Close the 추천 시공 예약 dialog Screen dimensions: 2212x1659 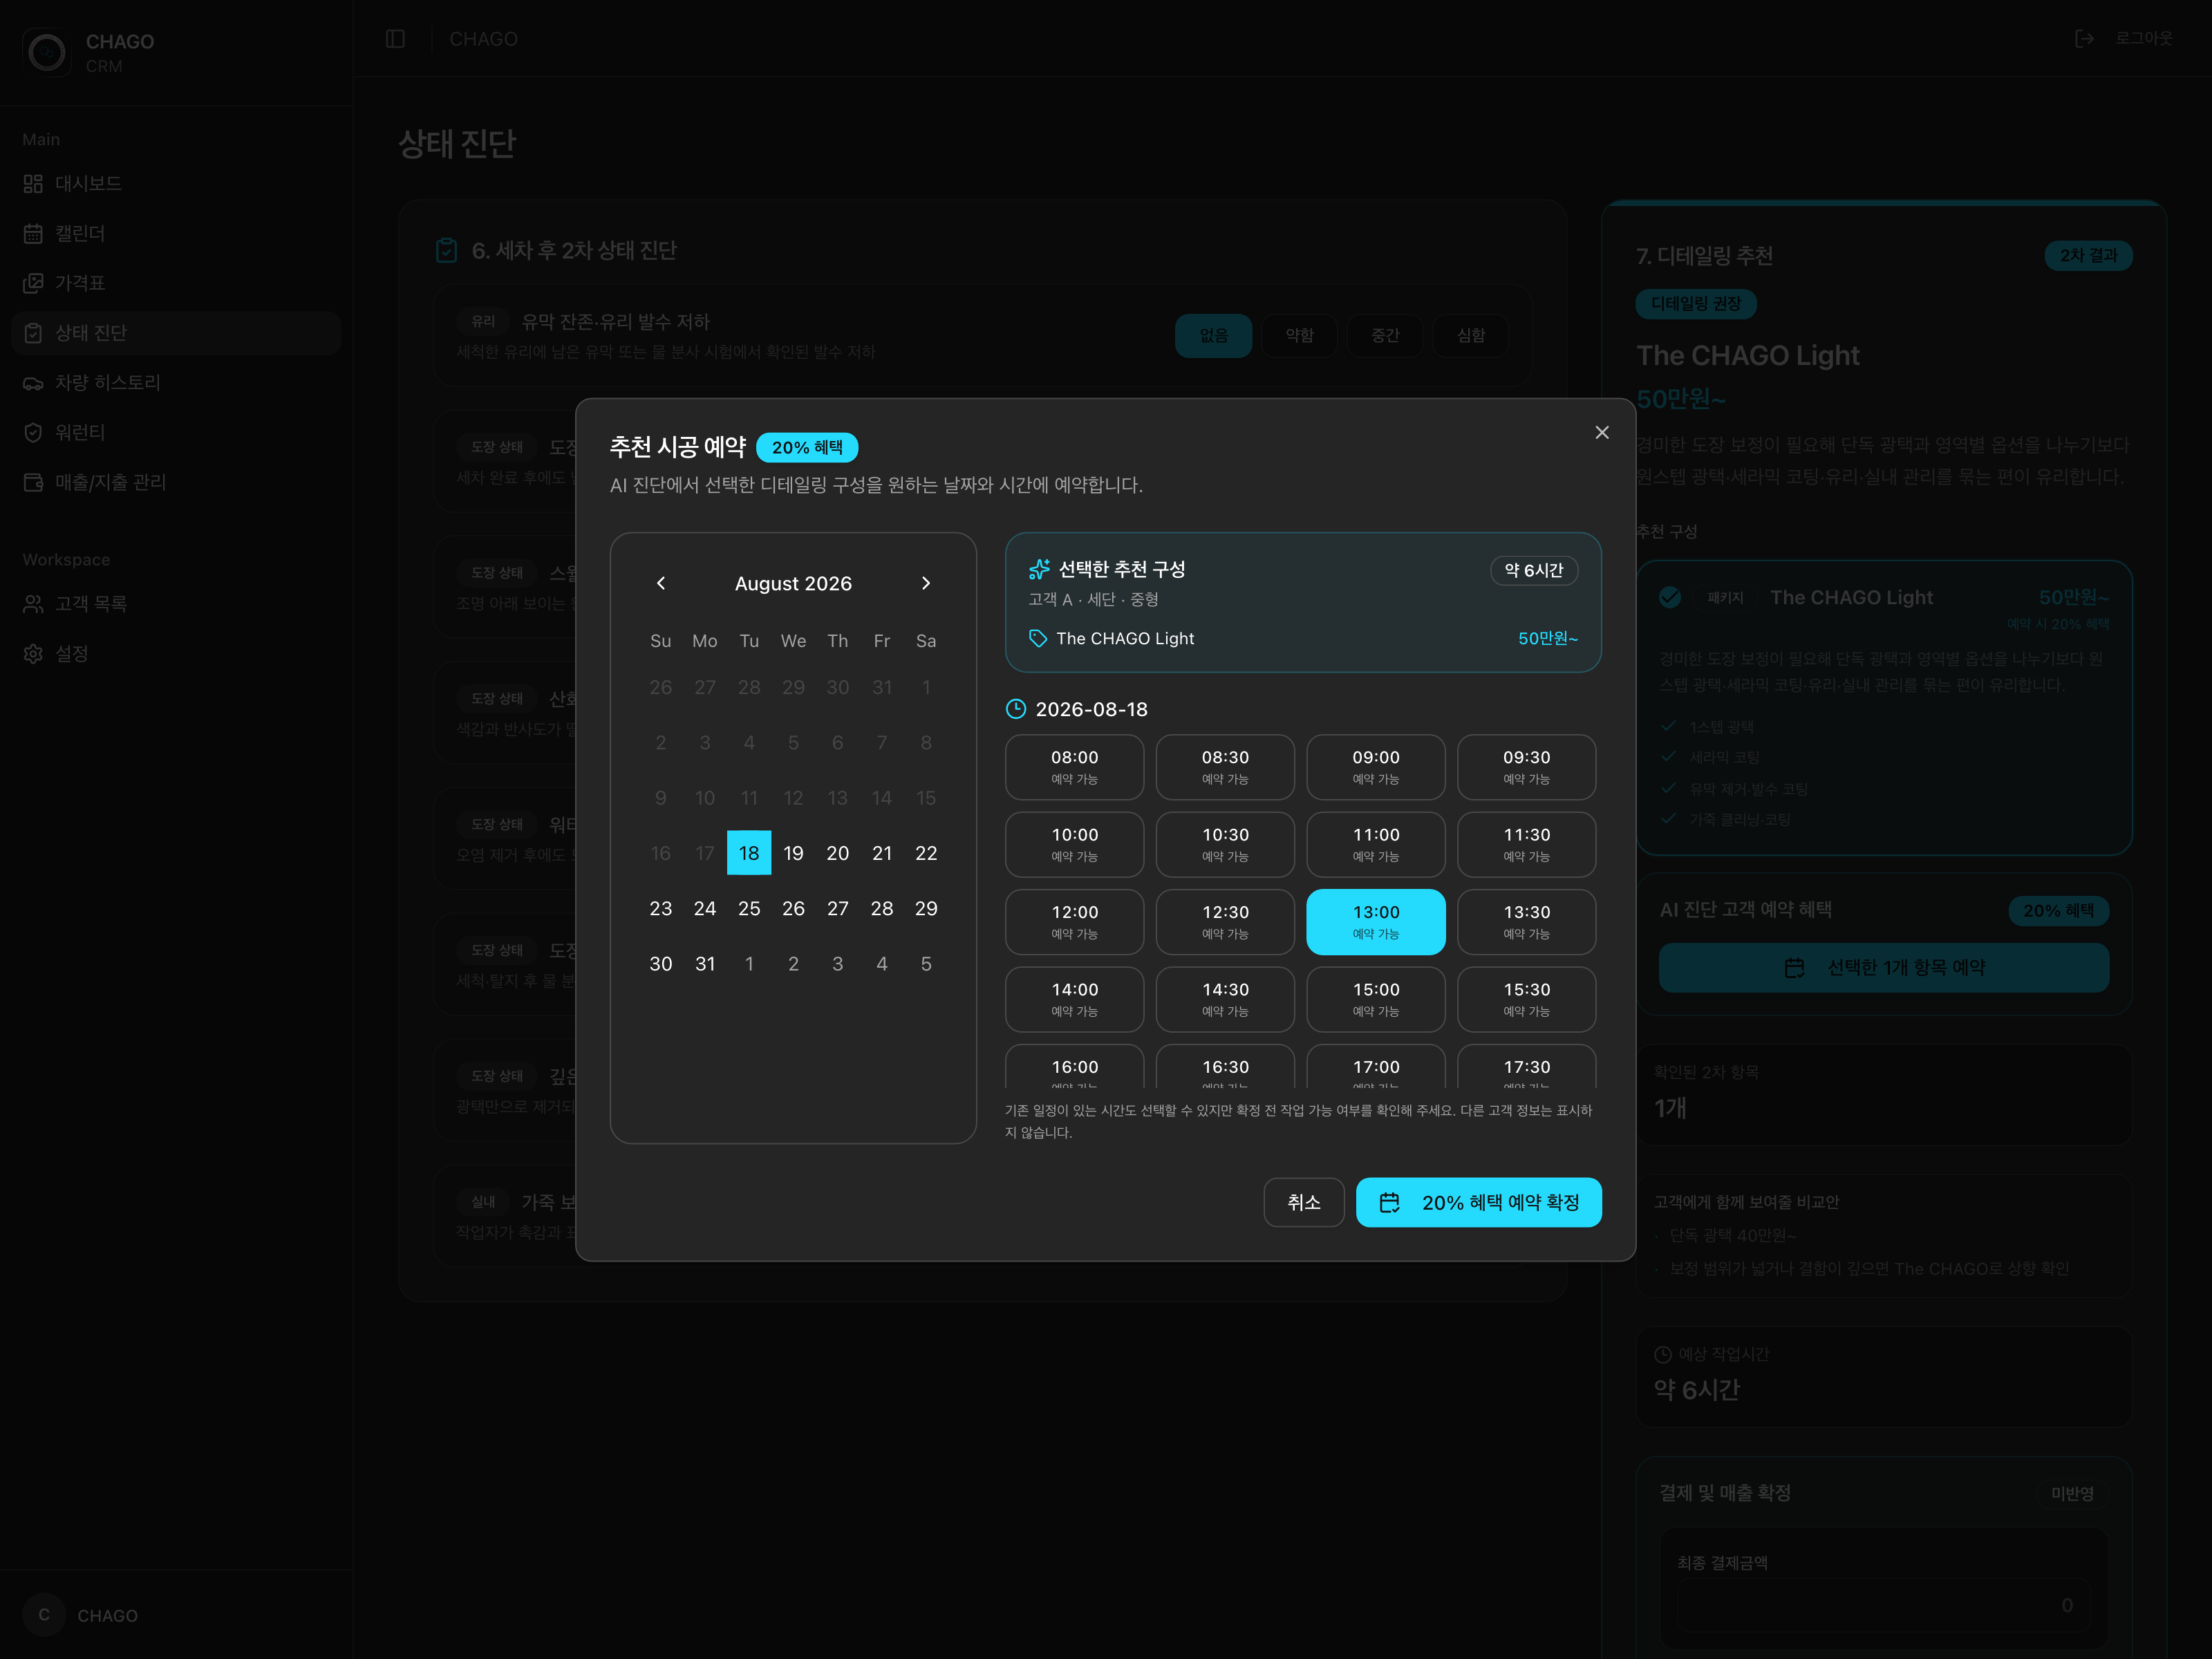pos(1601,432)
